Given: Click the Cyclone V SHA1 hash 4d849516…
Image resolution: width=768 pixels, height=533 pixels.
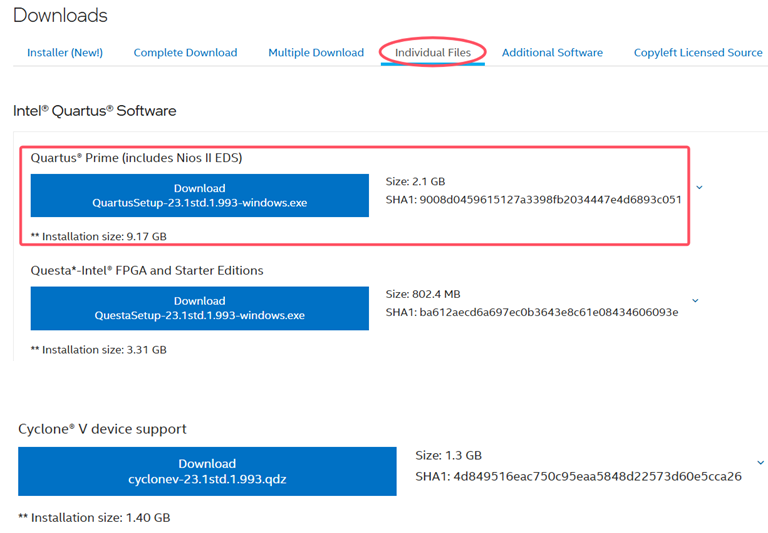Looking at the screenshot, I should pyautogui.click(x=578, y=476).
